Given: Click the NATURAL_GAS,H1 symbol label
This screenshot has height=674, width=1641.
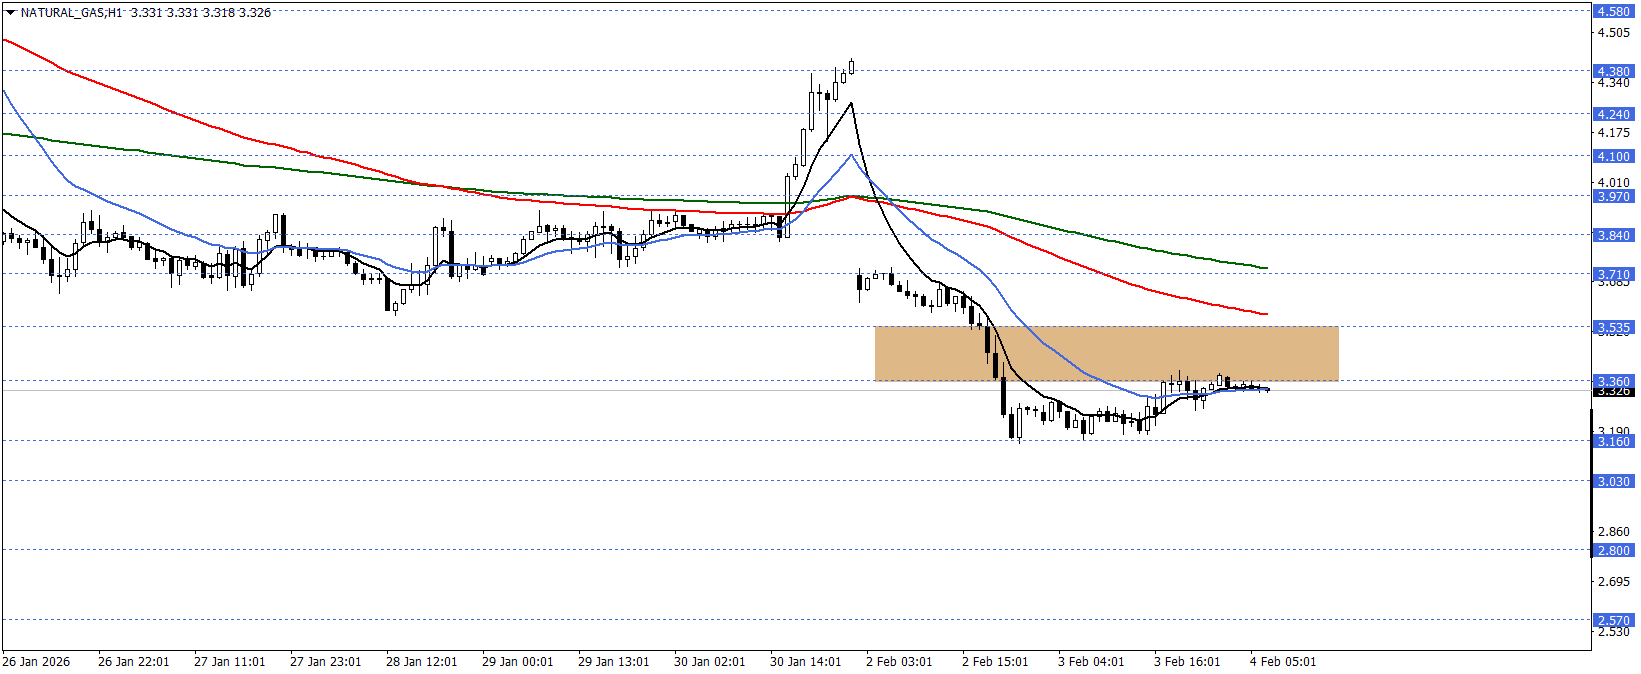Looking at the screenshot, I should coord(72,13).
